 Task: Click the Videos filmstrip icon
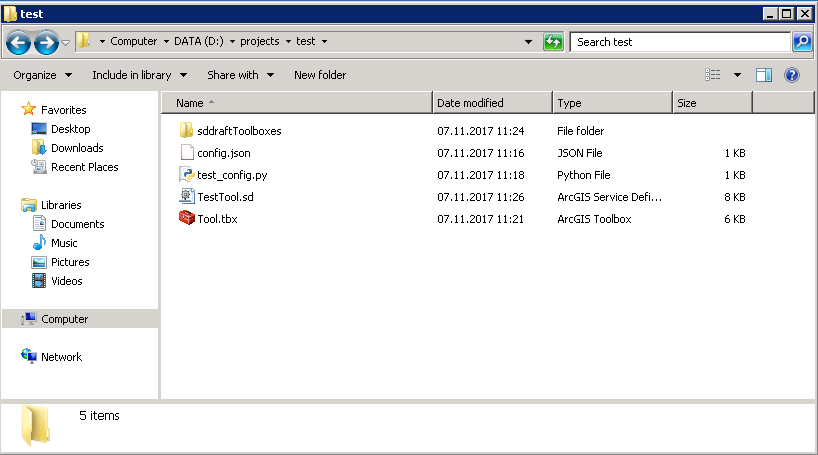pyautogui.click(x=39, y=281)
